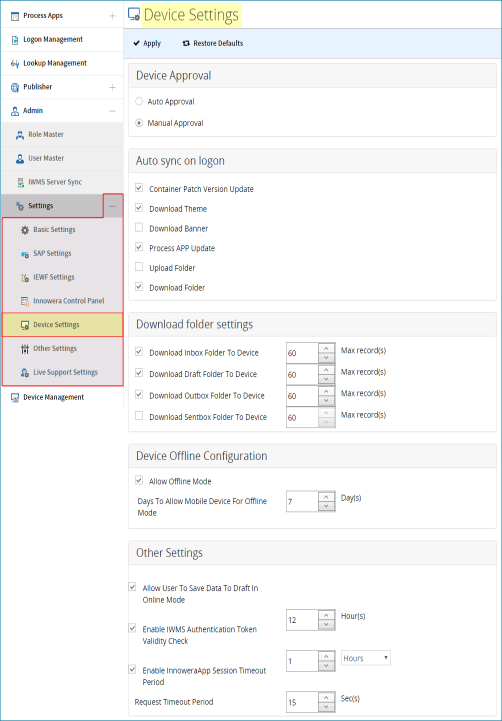The width and height of the screenshot is (502, 721).
Task: Increase Inbox folder max records value
Action: [326, 348]
